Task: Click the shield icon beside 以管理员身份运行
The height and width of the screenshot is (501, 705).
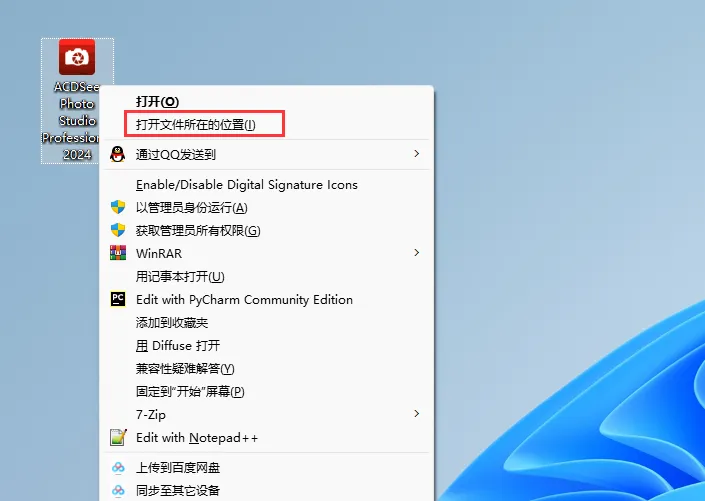Action: 118,207
